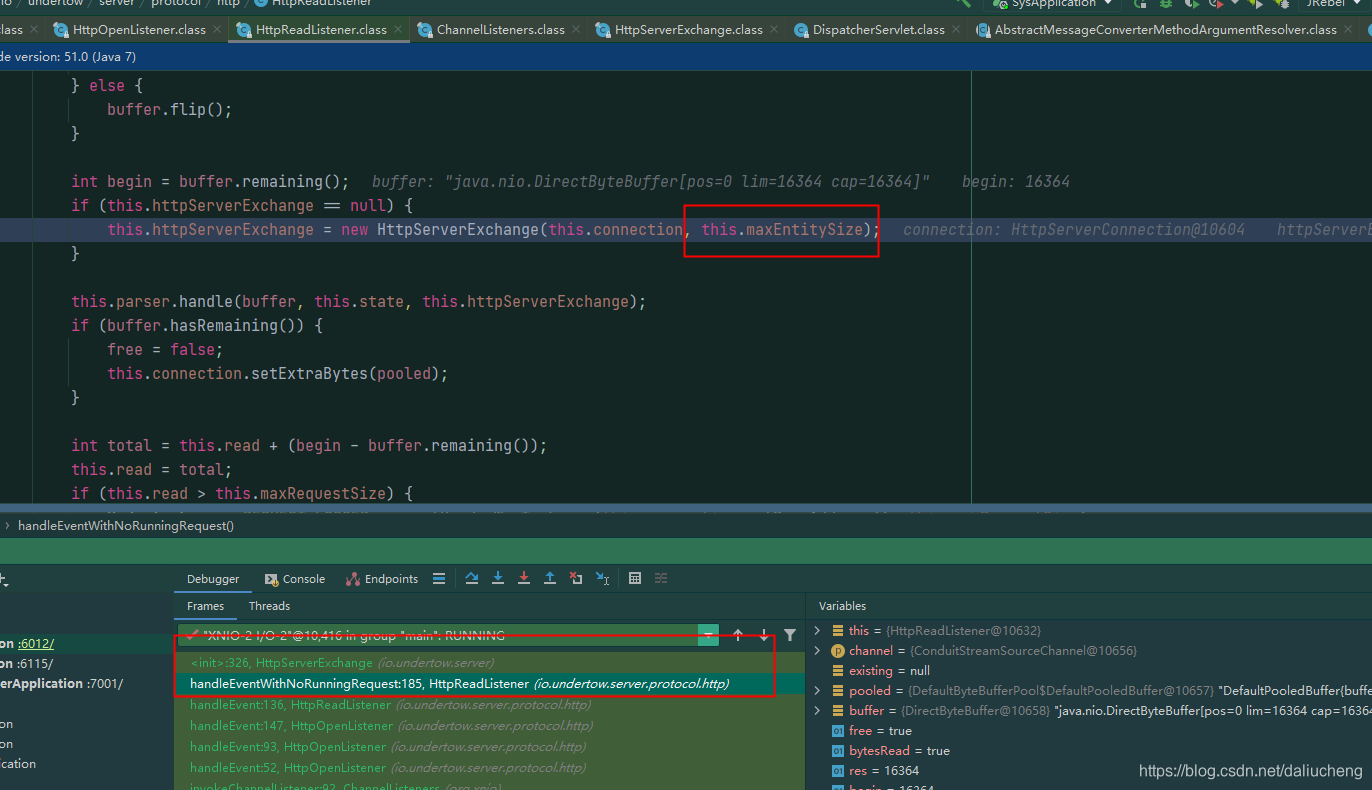Click this.read = total; in code
This screenshot has width=1372, height=790.
151,470
